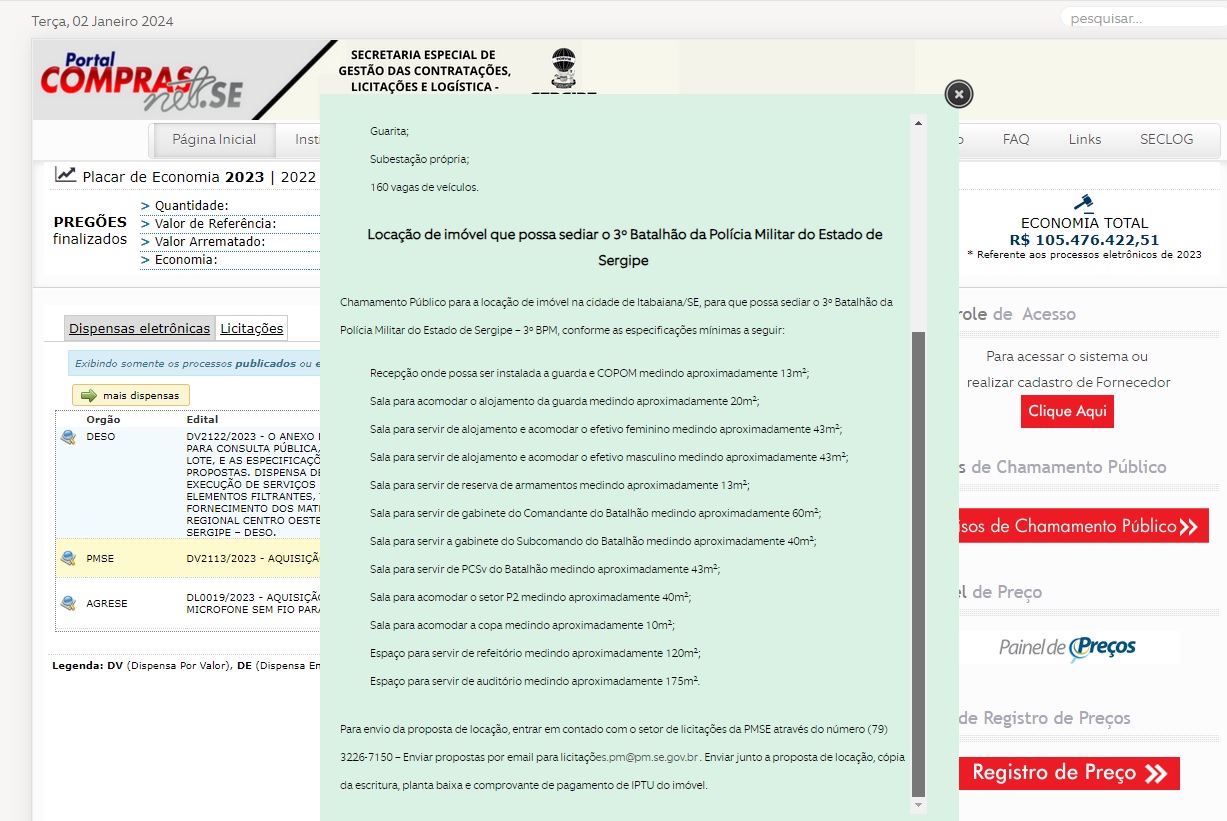
Task: Select the Dispensas eletrônicas tab
Action: pyautogui.click(x=139, y=328)
